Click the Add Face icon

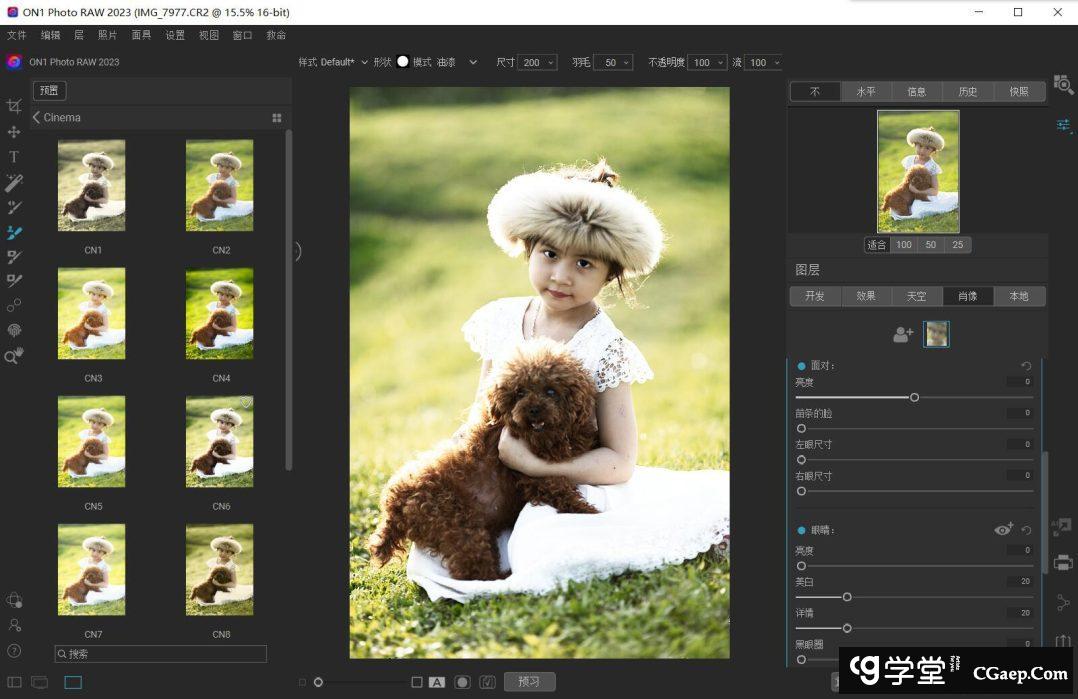tap(903, 335)
